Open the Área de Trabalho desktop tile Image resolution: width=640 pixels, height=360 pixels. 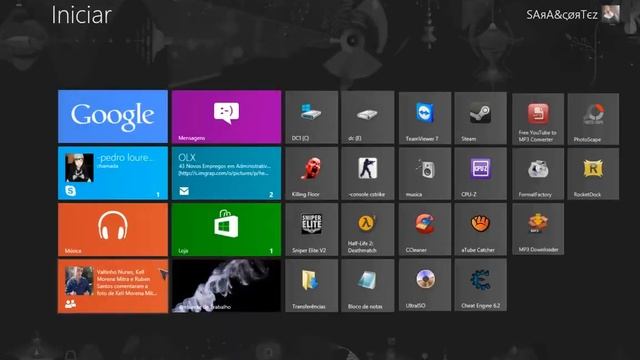pos(227,286)
